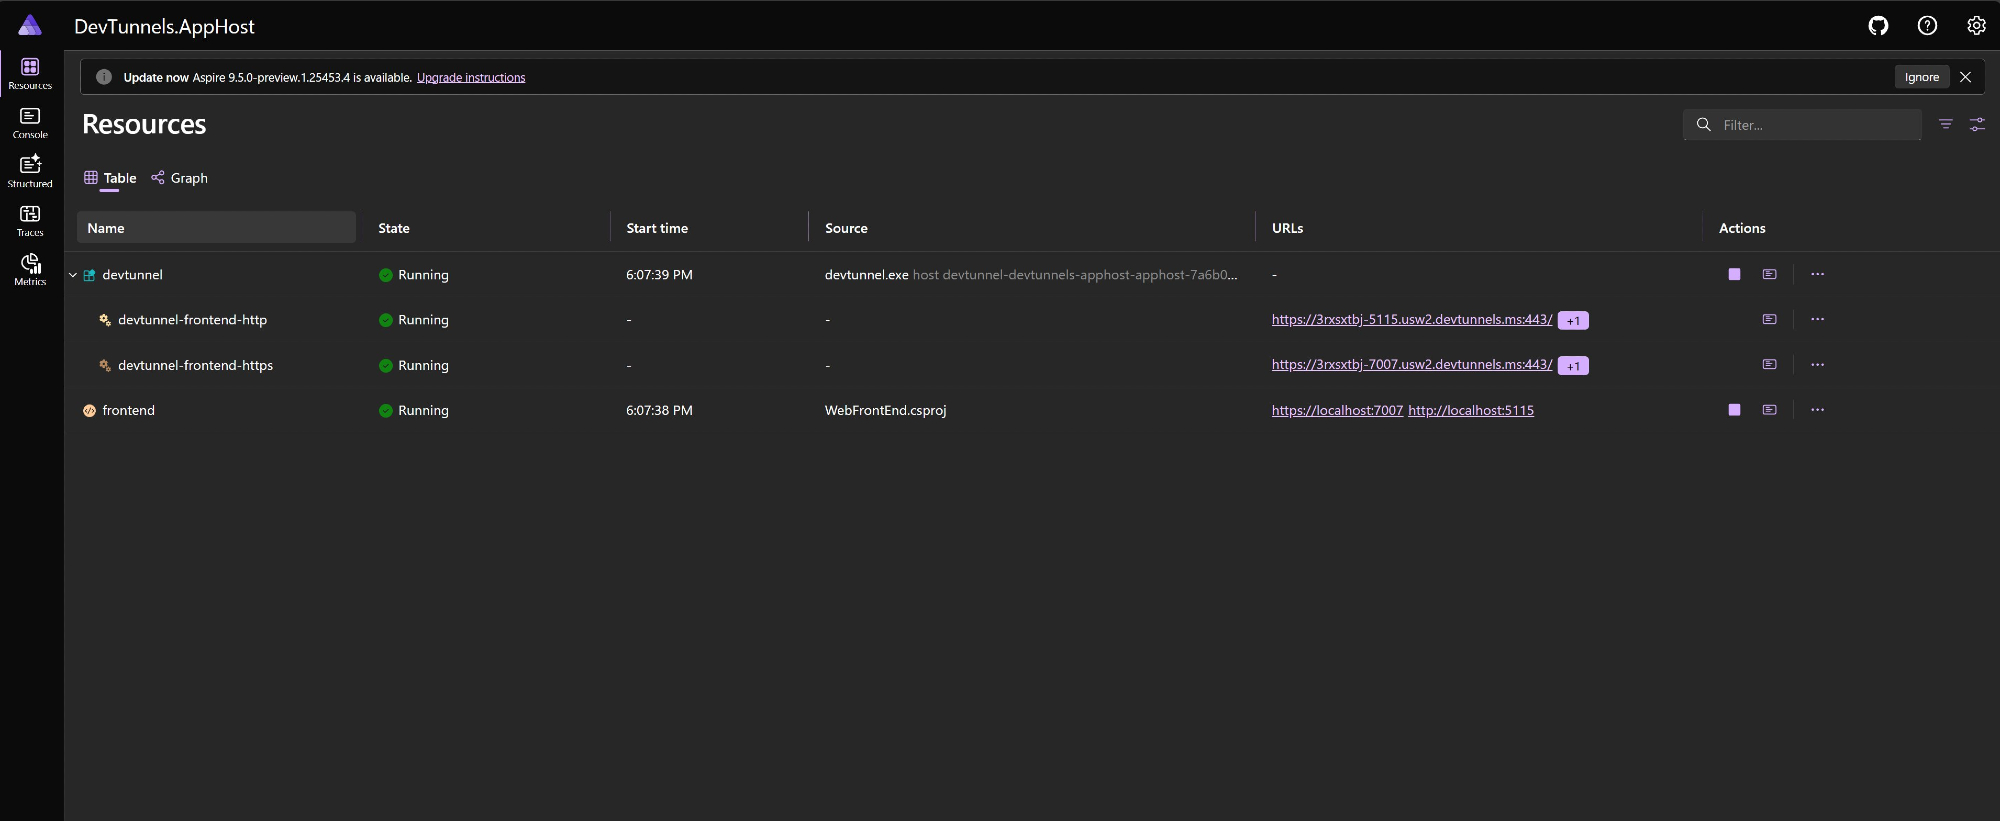Open more actions menu for devtunnel

1817,275
